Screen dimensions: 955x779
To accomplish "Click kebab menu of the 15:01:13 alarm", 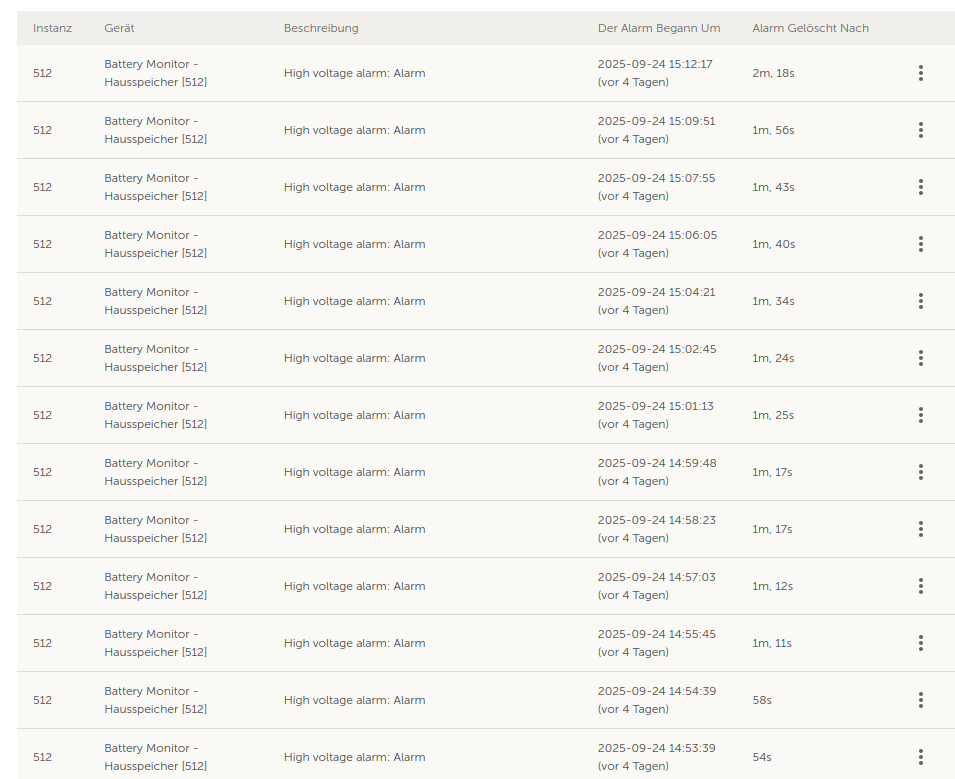I will point(920,415).
